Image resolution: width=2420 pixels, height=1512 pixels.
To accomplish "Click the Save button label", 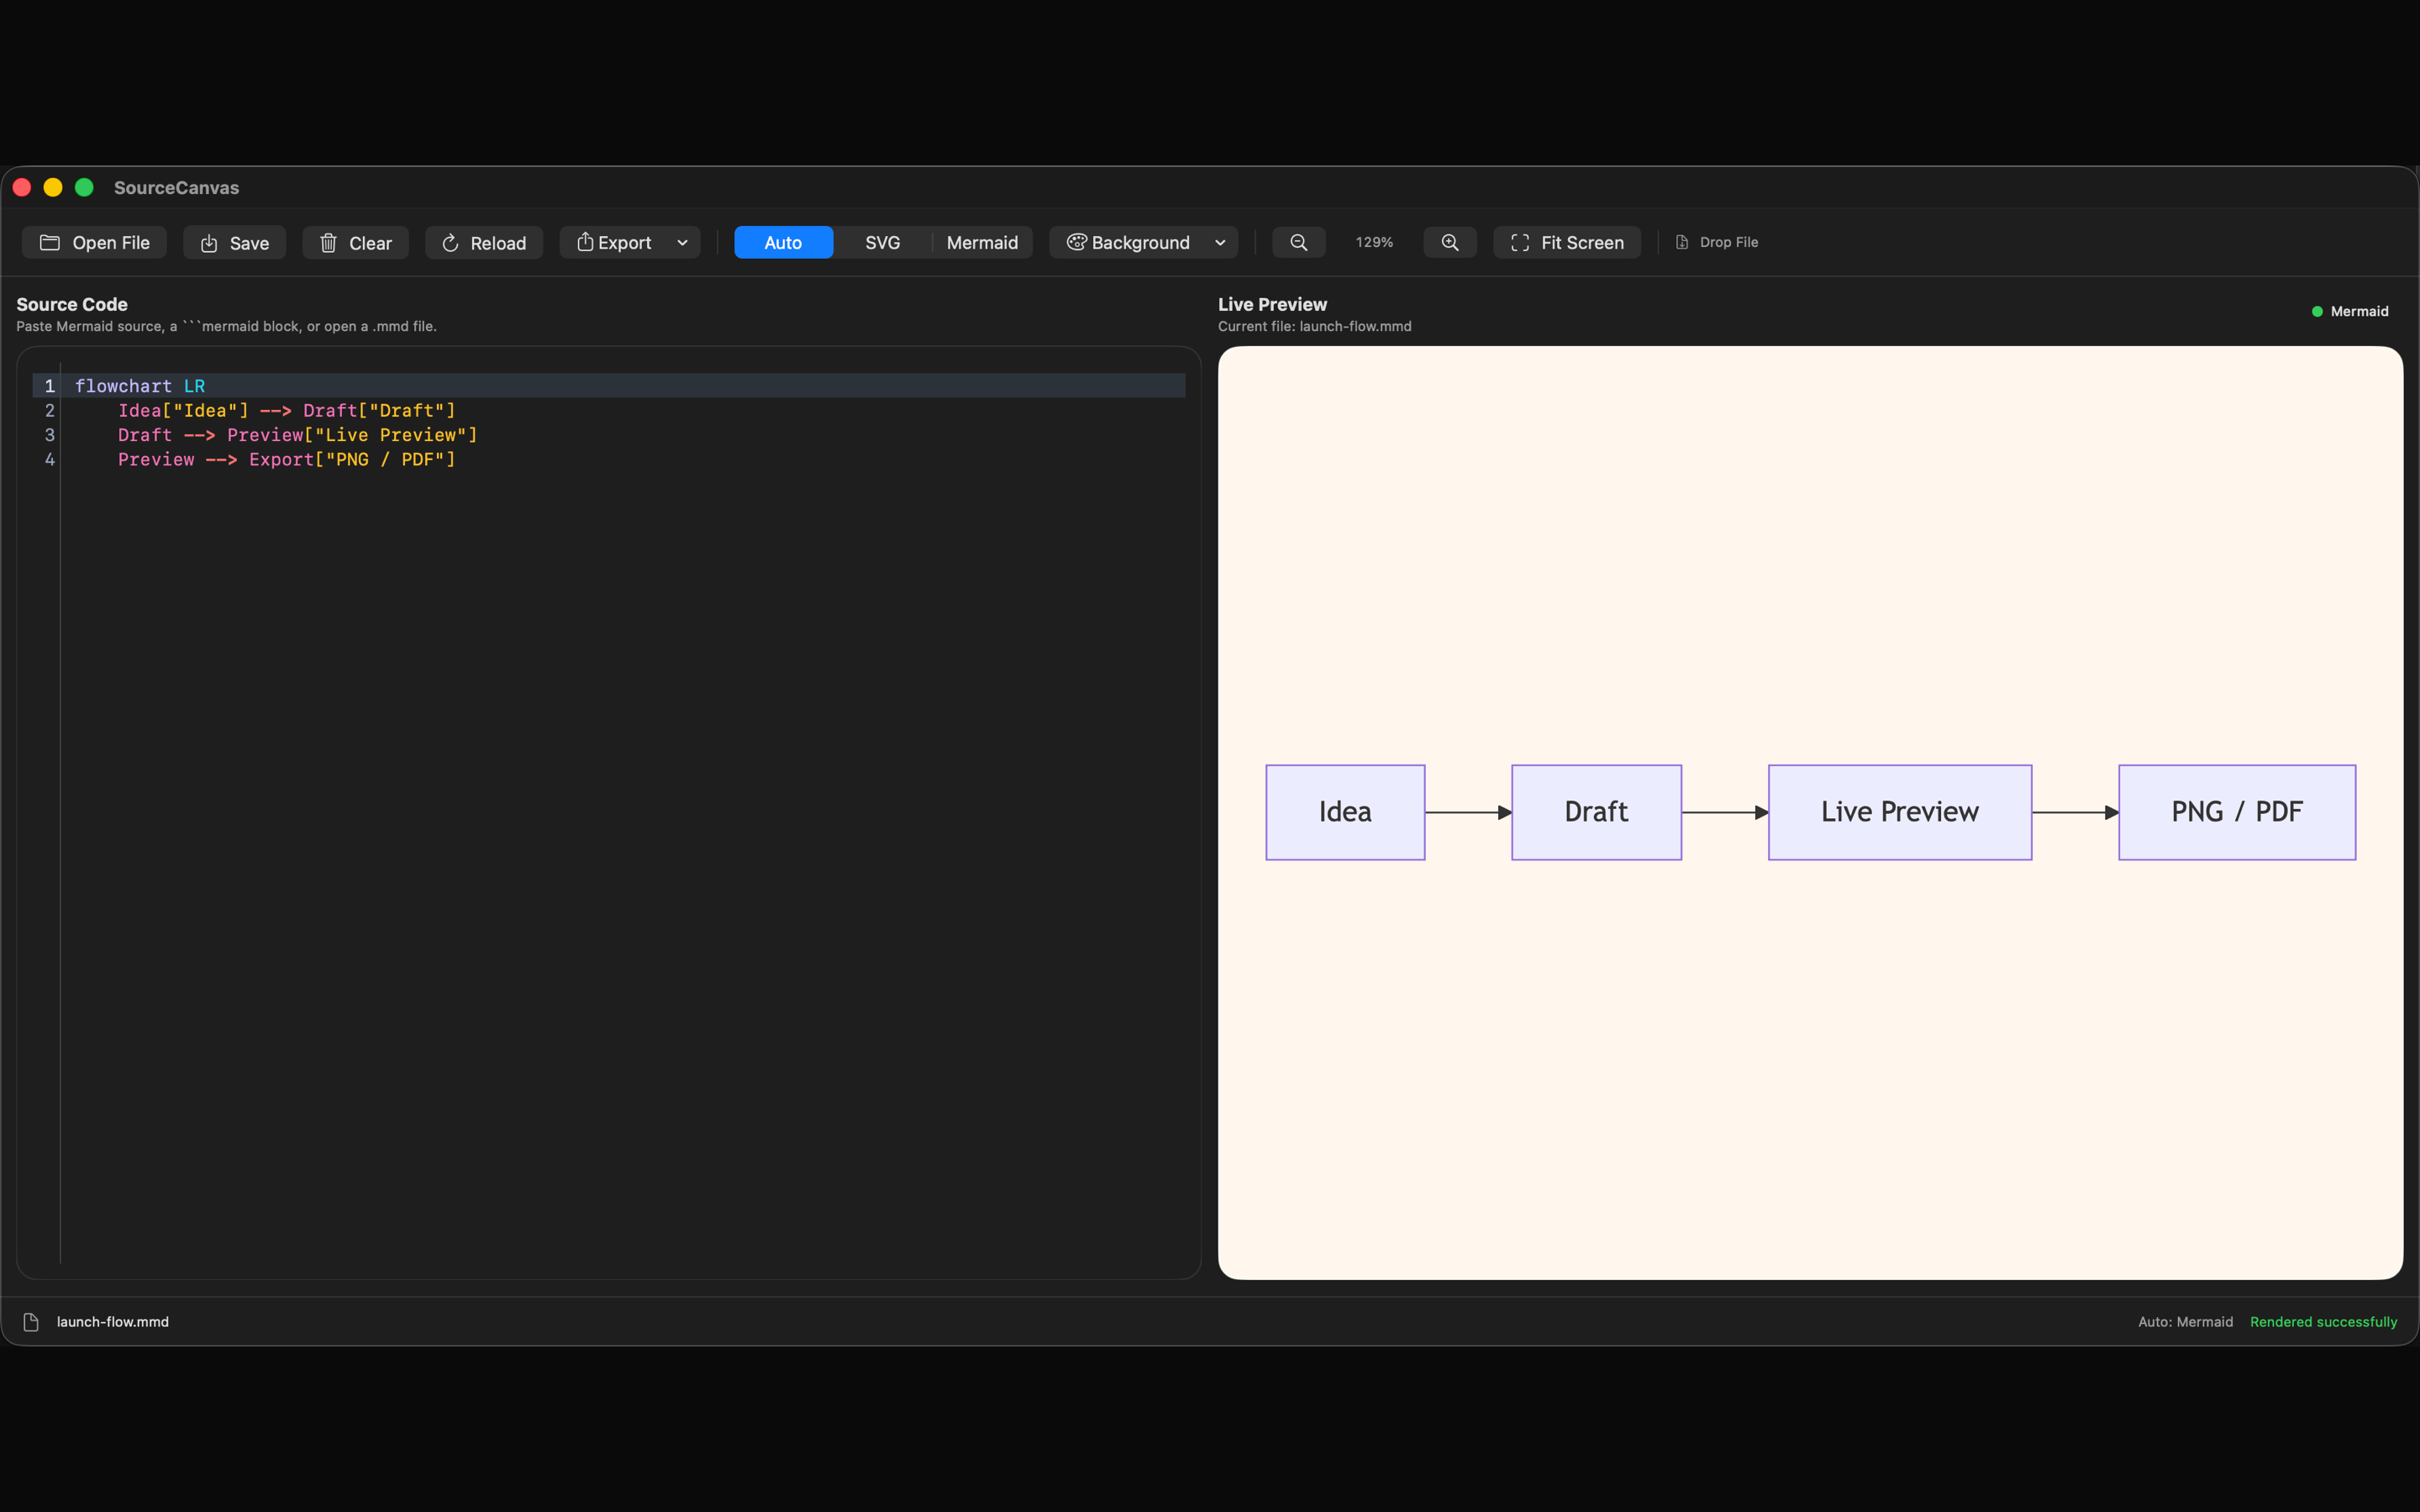I will [x=249, y=243].
